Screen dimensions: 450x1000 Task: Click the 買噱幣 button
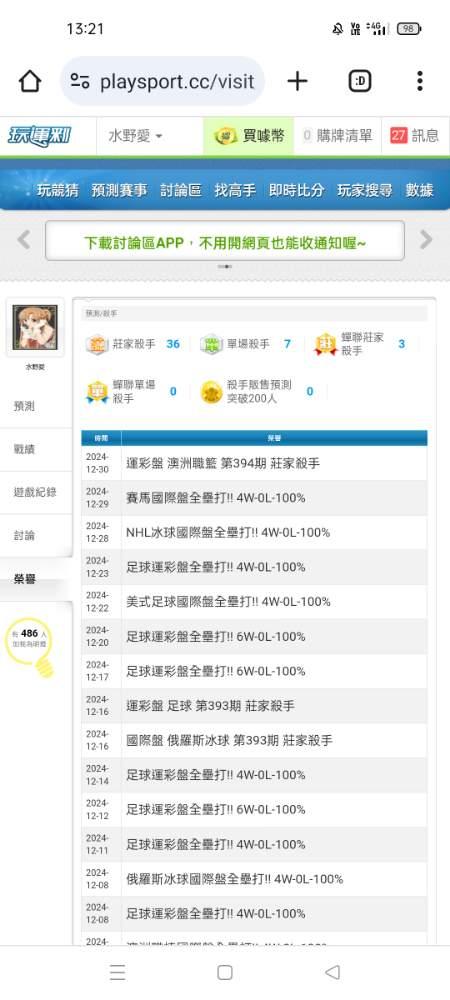(249, 136)
